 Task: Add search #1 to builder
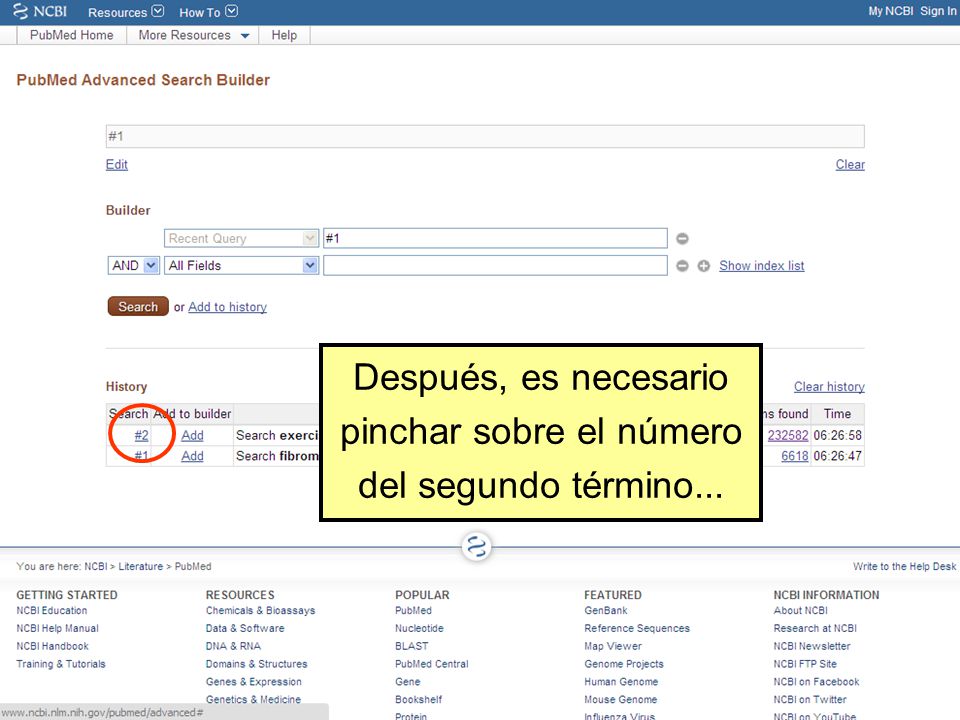192,456
